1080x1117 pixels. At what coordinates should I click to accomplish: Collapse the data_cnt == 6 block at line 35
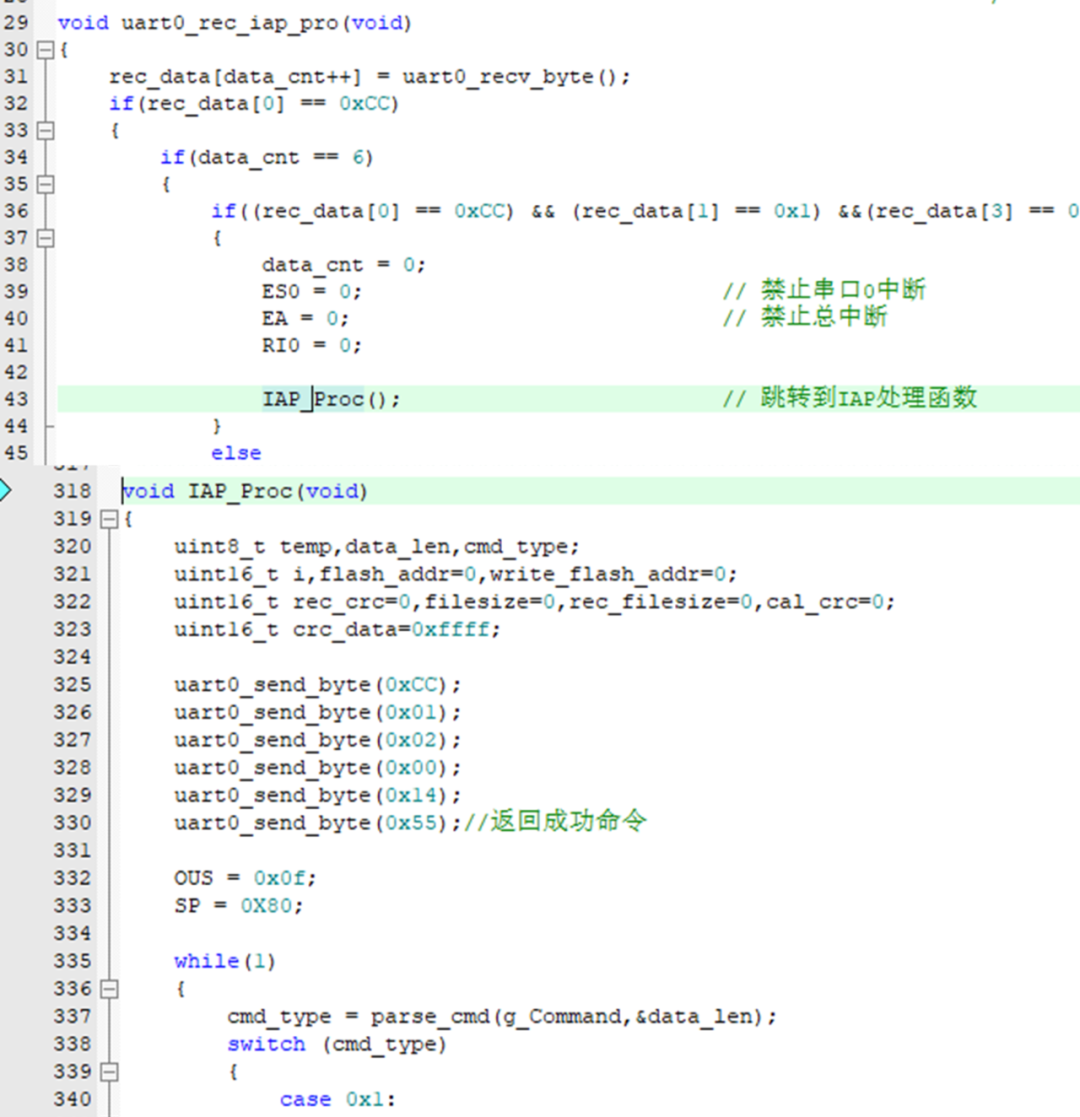coord(43,184)
